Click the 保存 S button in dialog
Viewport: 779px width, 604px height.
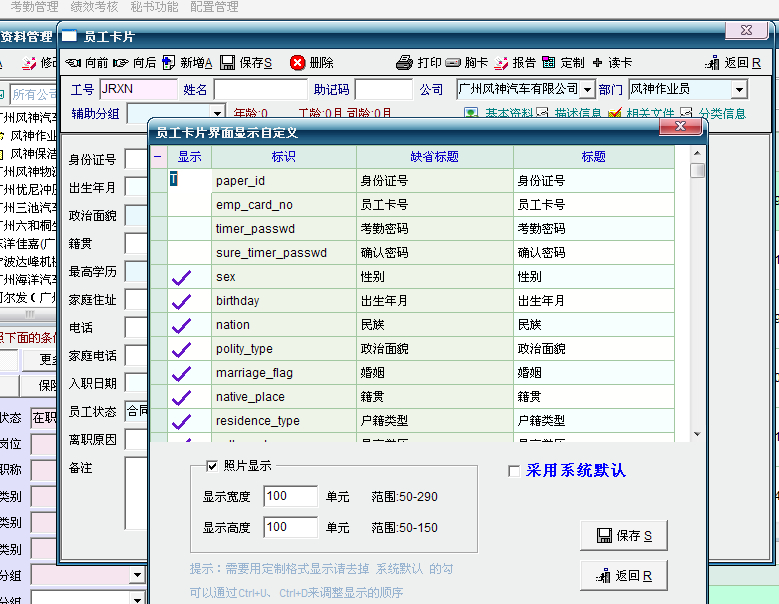[623, 536]
